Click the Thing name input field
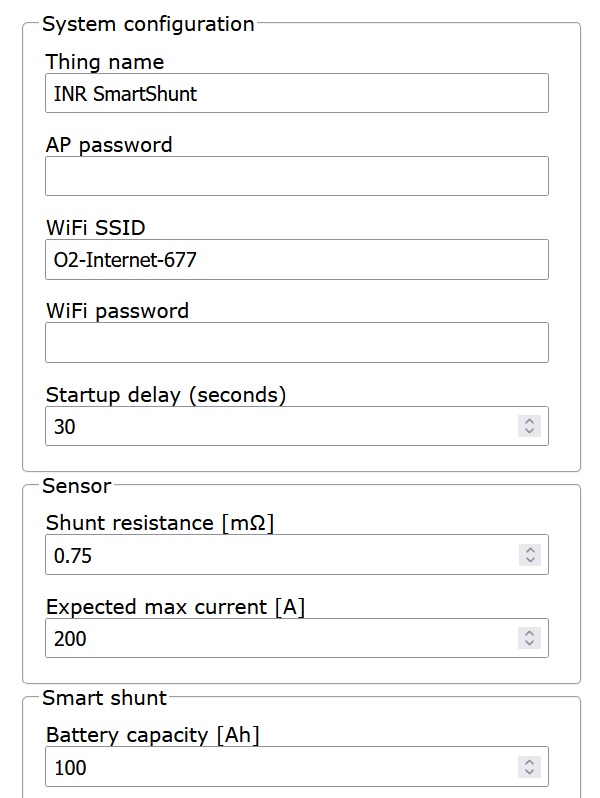 coord(296,93)
